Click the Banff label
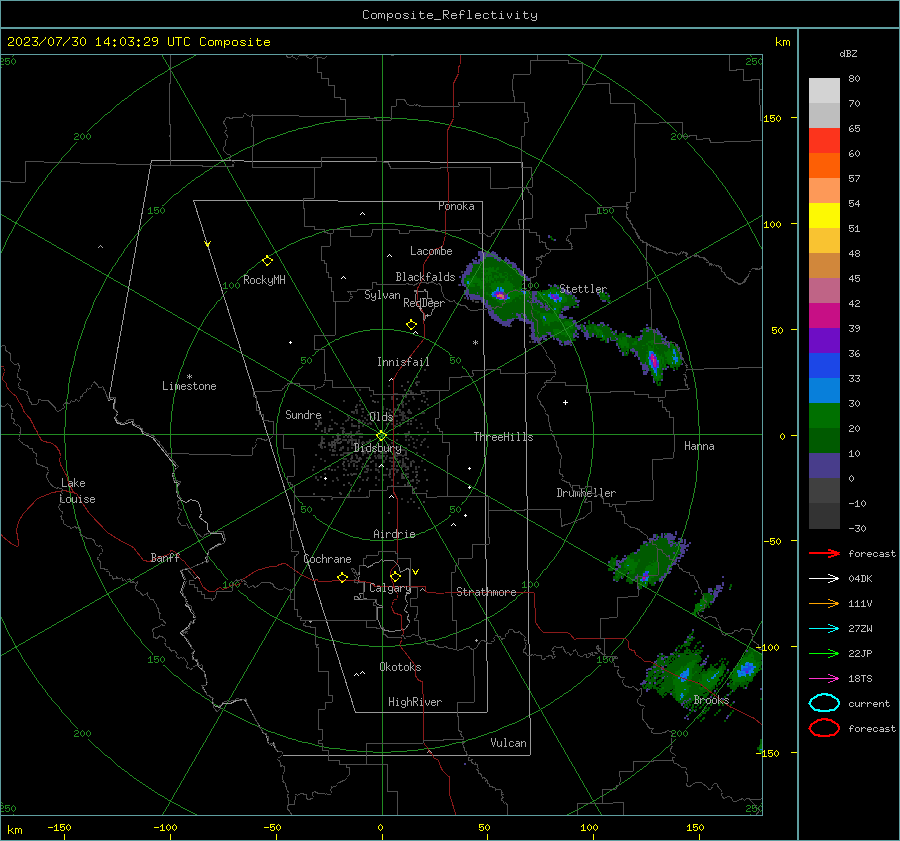The height and width of the screenshot is (841, 900). (165, 558)
